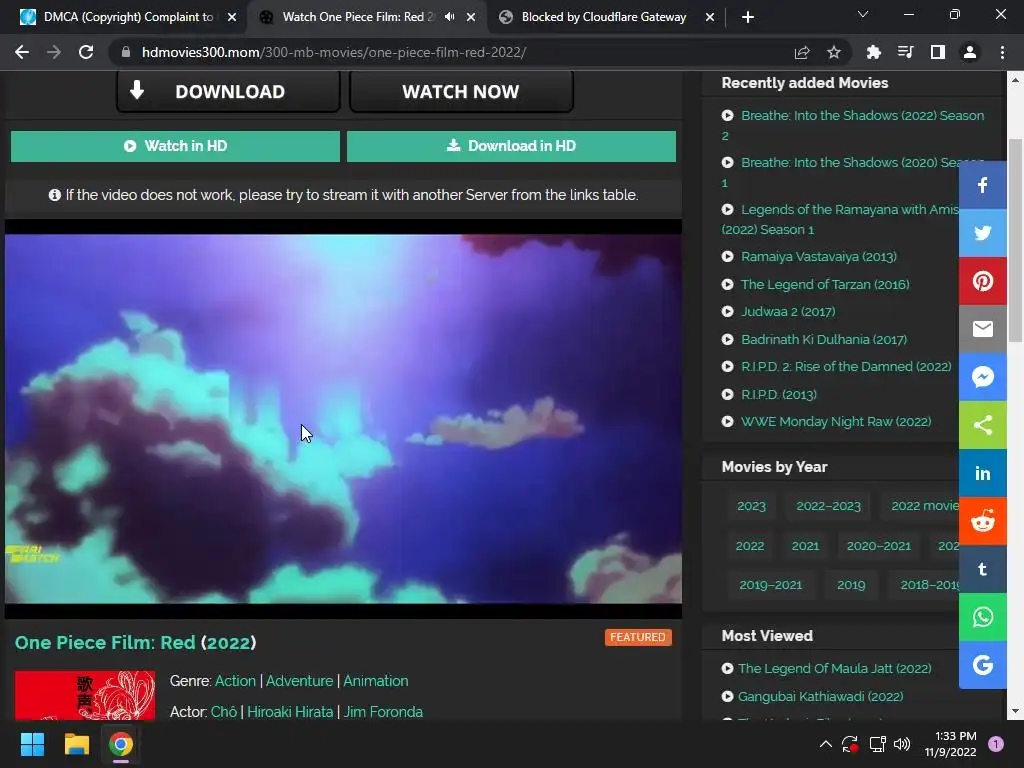
Task: Click the One Piece poster thumbnail
Action: tap(85, 696)
